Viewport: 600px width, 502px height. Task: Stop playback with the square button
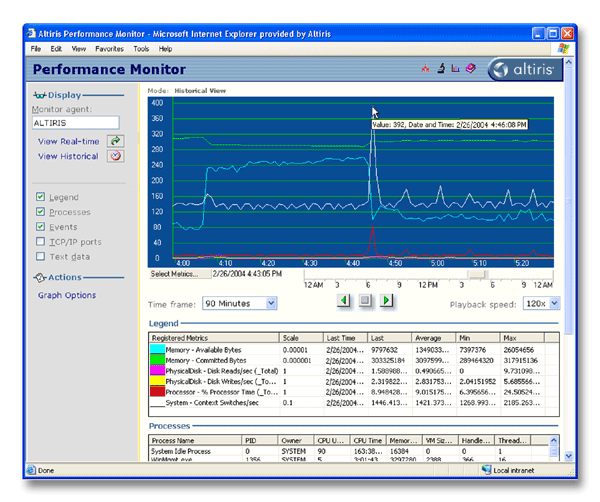pos(365,300)
